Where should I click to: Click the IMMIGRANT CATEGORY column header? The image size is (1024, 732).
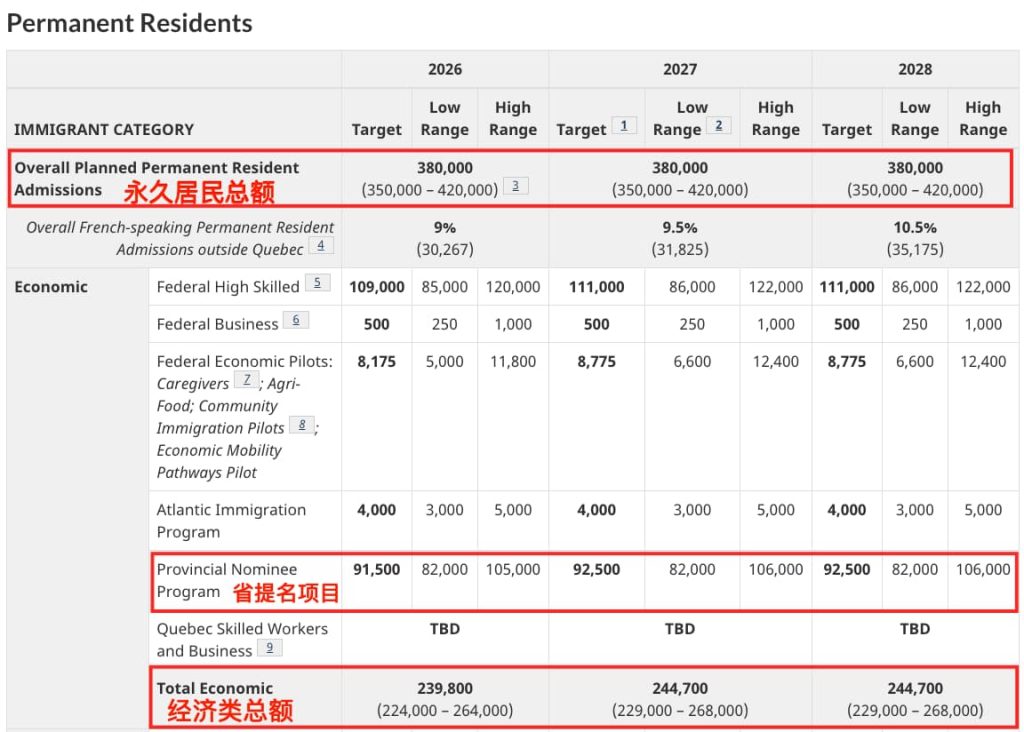point(104,129)
